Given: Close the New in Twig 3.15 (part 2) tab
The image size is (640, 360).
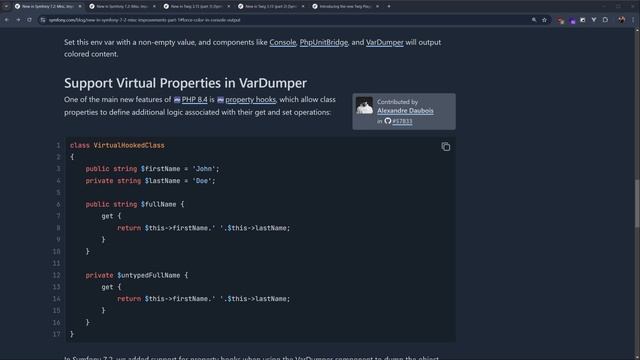Looking at the screenshot, I should [x=303, y=7].
